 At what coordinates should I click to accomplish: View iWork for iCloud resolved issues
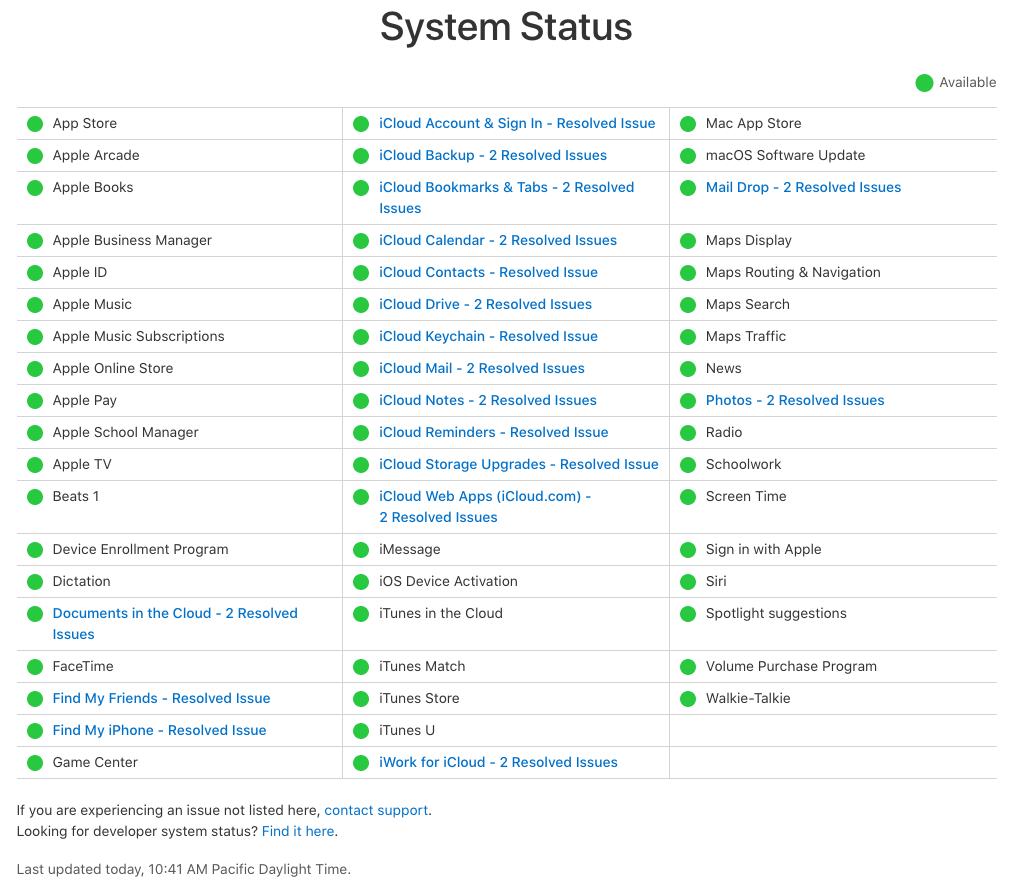tap(498, 762)
